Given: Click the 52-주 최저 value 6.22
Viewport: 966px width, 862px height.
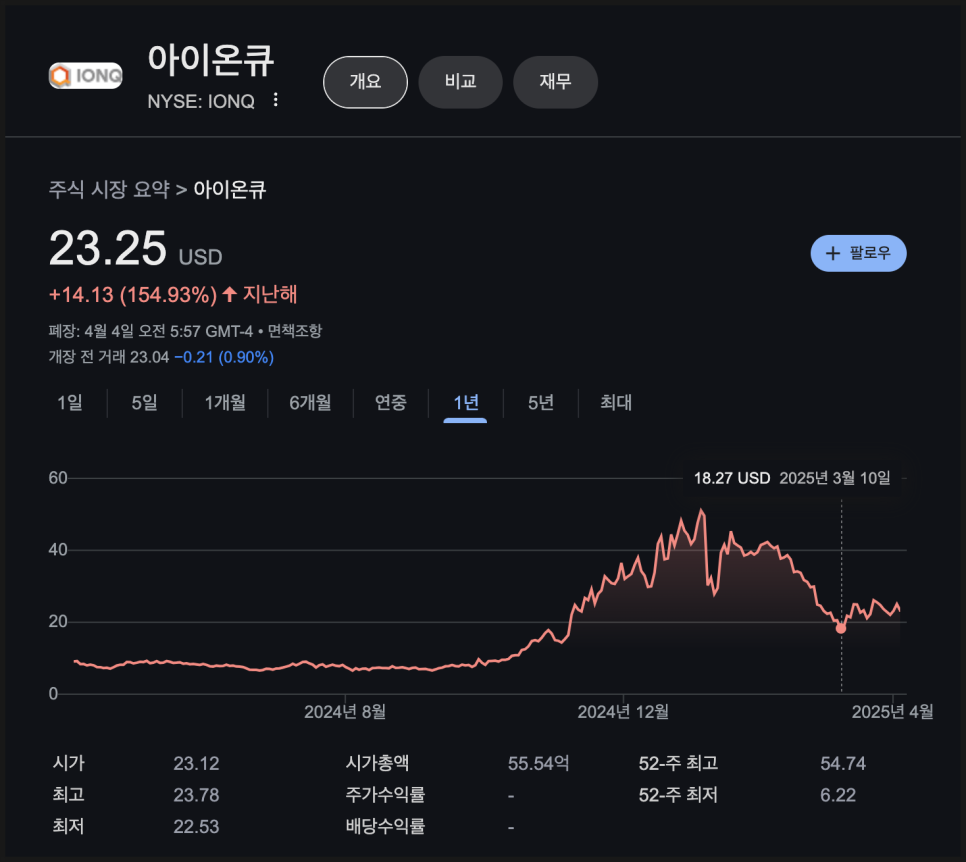Looking at the screenshot, I should tap(838, 795).
